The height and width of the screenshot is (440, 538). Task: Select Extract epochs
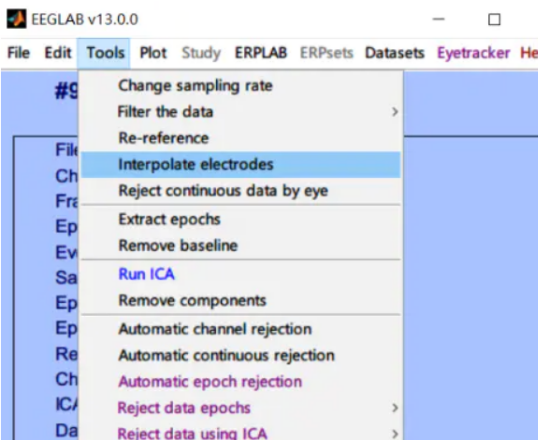(241, 219)
